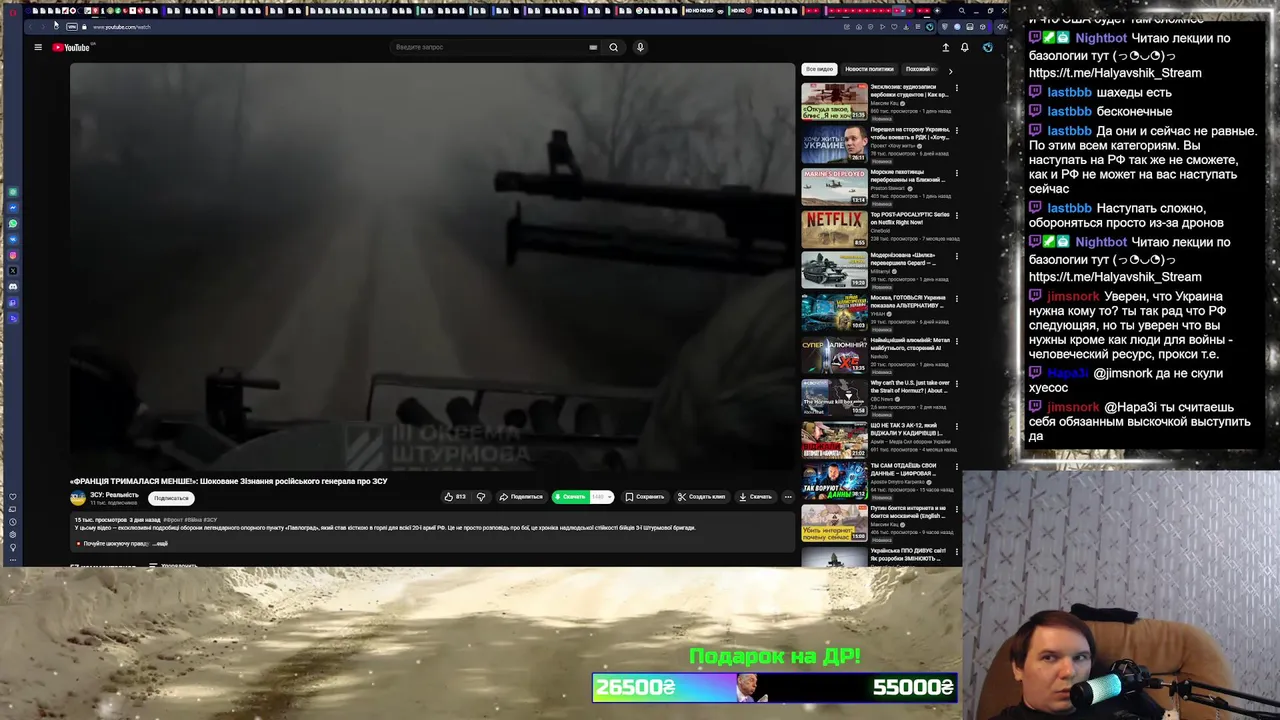Viewport: 1280px width, 720px height.
Task: Select the Новости политики chip
Action: pos(869,70)
